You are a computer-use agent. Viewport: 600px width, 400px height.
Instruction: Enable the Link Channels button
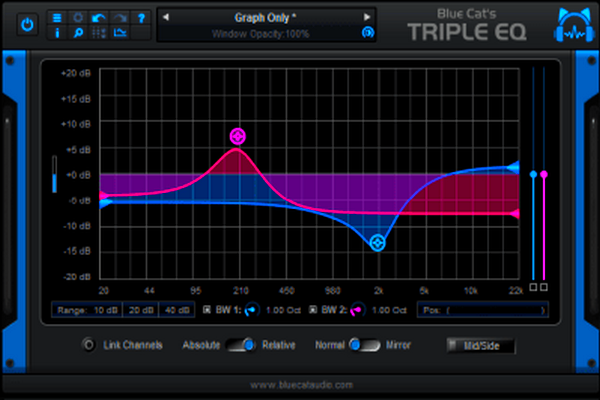coord(89,345)
